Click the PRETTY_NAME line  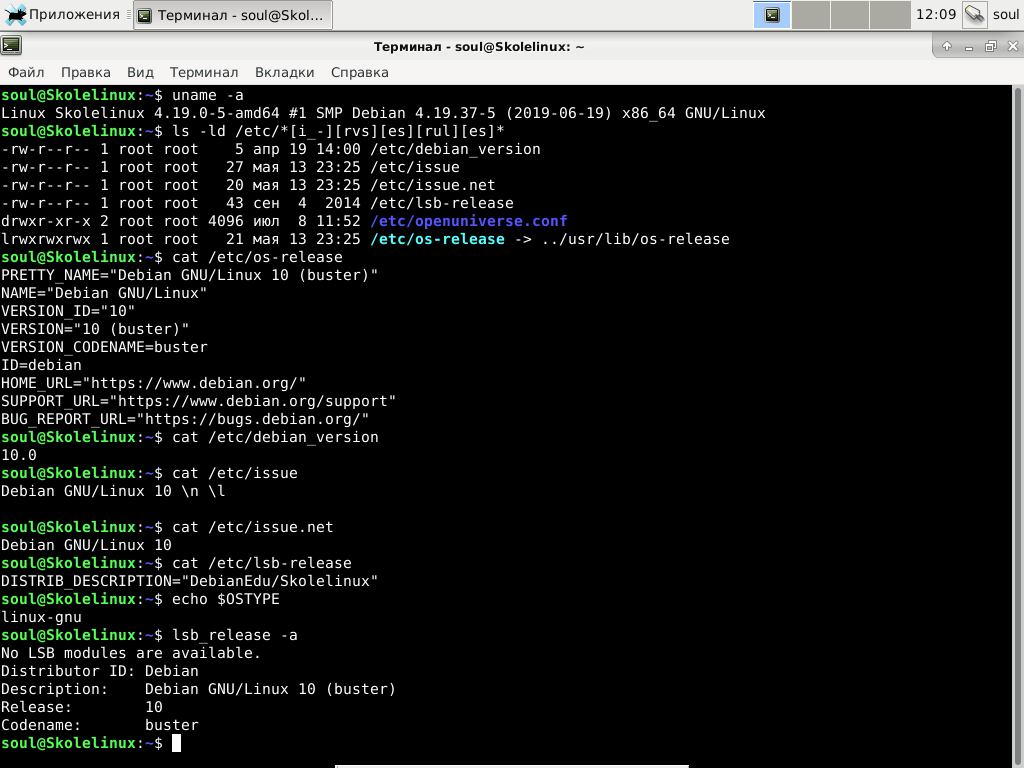click(189, 275)
